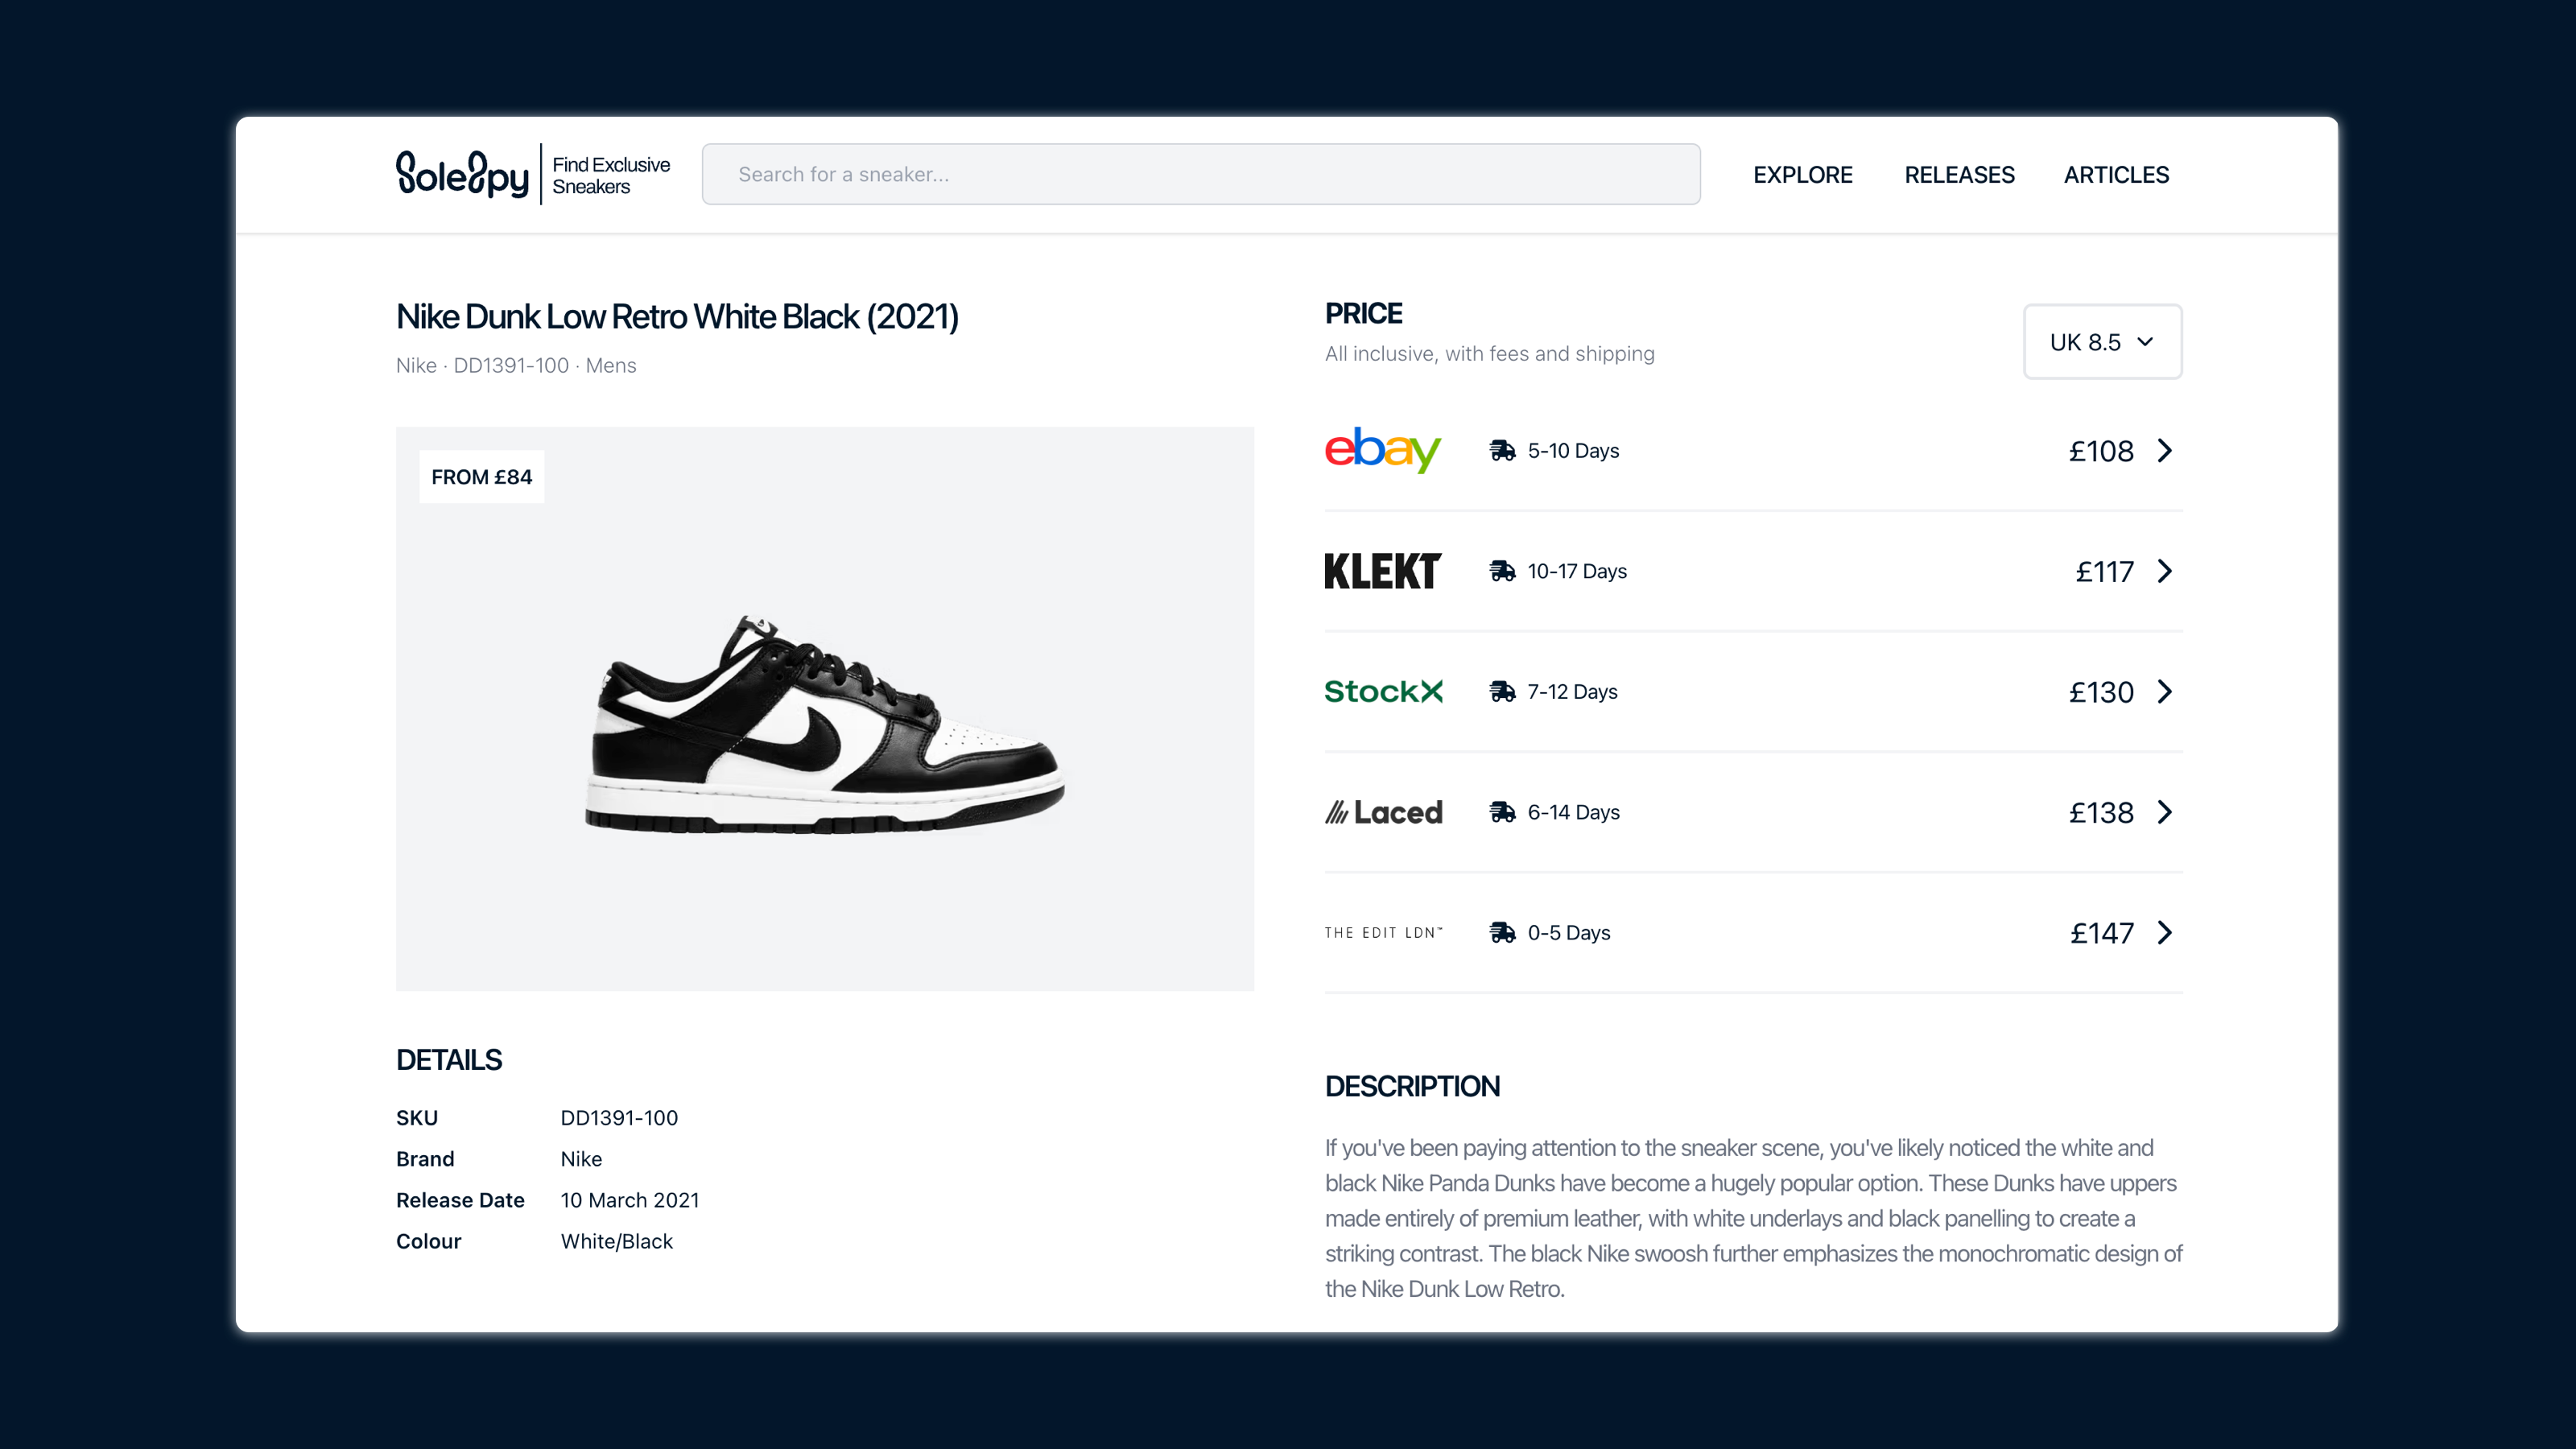This screenshot has height=1449, width=2576.
Task: Click delivery truck icon in StockX row
Action: [x=1502, y=691]
